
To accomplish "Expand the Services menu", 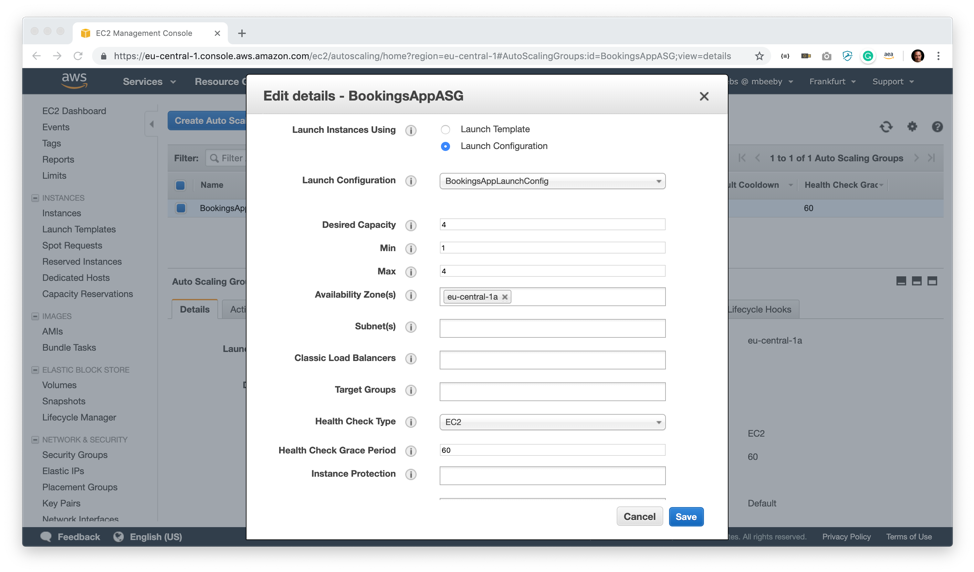I will [149, 81].
